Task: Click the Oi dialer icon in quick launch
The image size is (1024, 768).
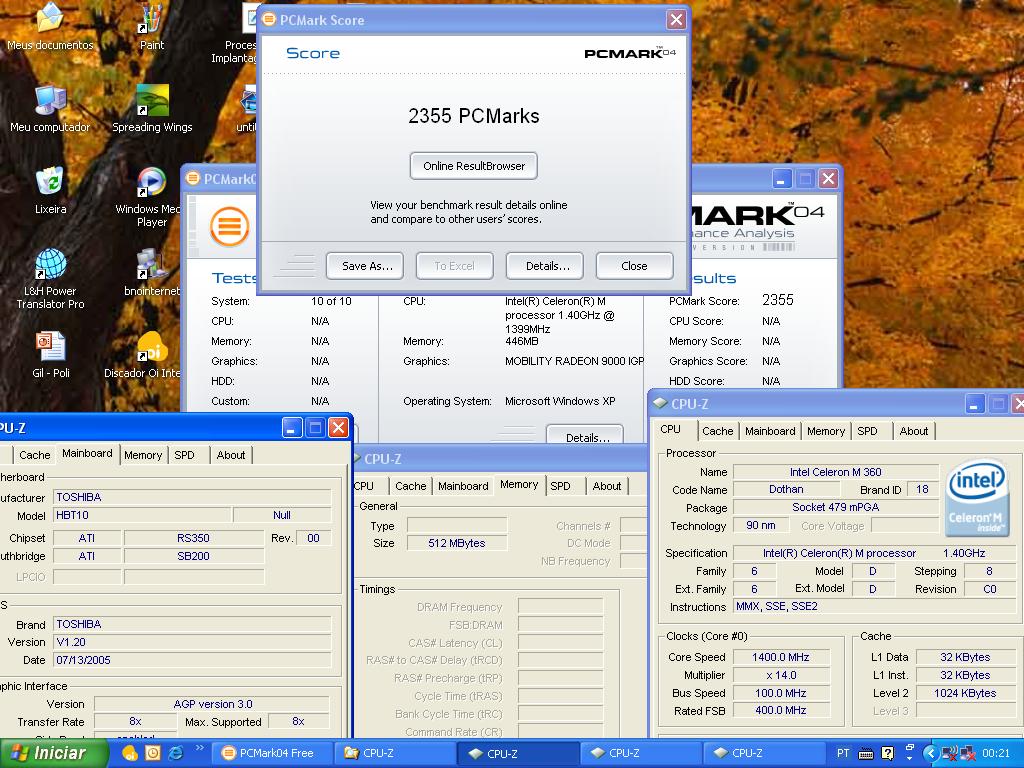Action: (x=130, y=753)
